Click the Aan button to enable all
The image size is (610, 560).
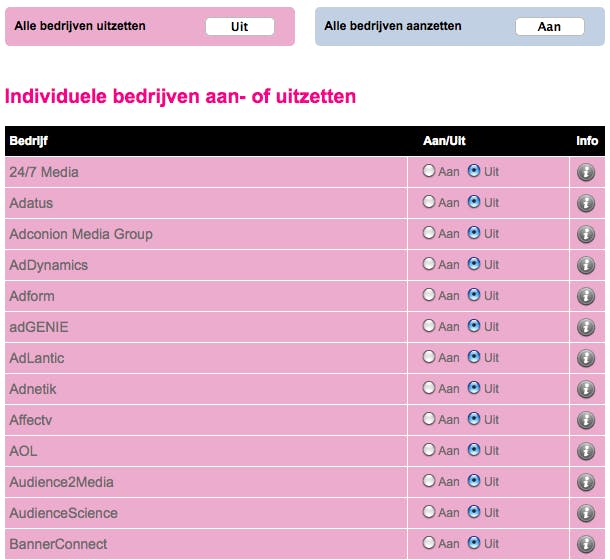click(549, 26)
